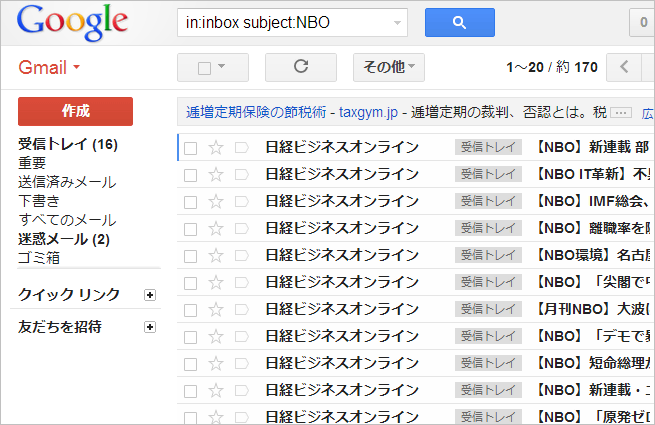
Task: Star the 【NBO環境】名古 email
Action: click(216, 256)
